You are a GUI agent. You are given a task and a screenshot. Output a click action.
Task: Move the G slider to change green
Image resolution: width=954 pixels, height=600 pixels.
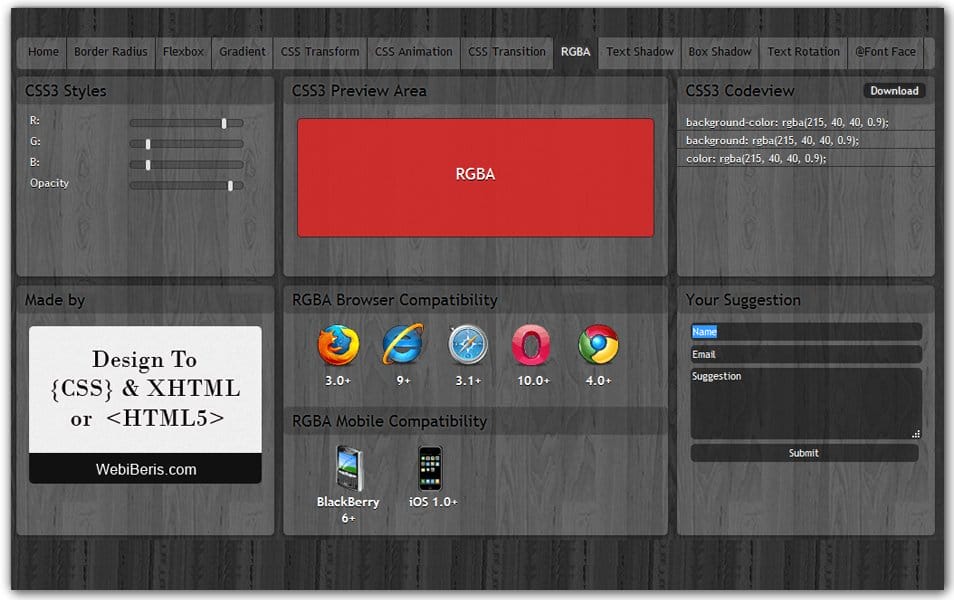148,144
